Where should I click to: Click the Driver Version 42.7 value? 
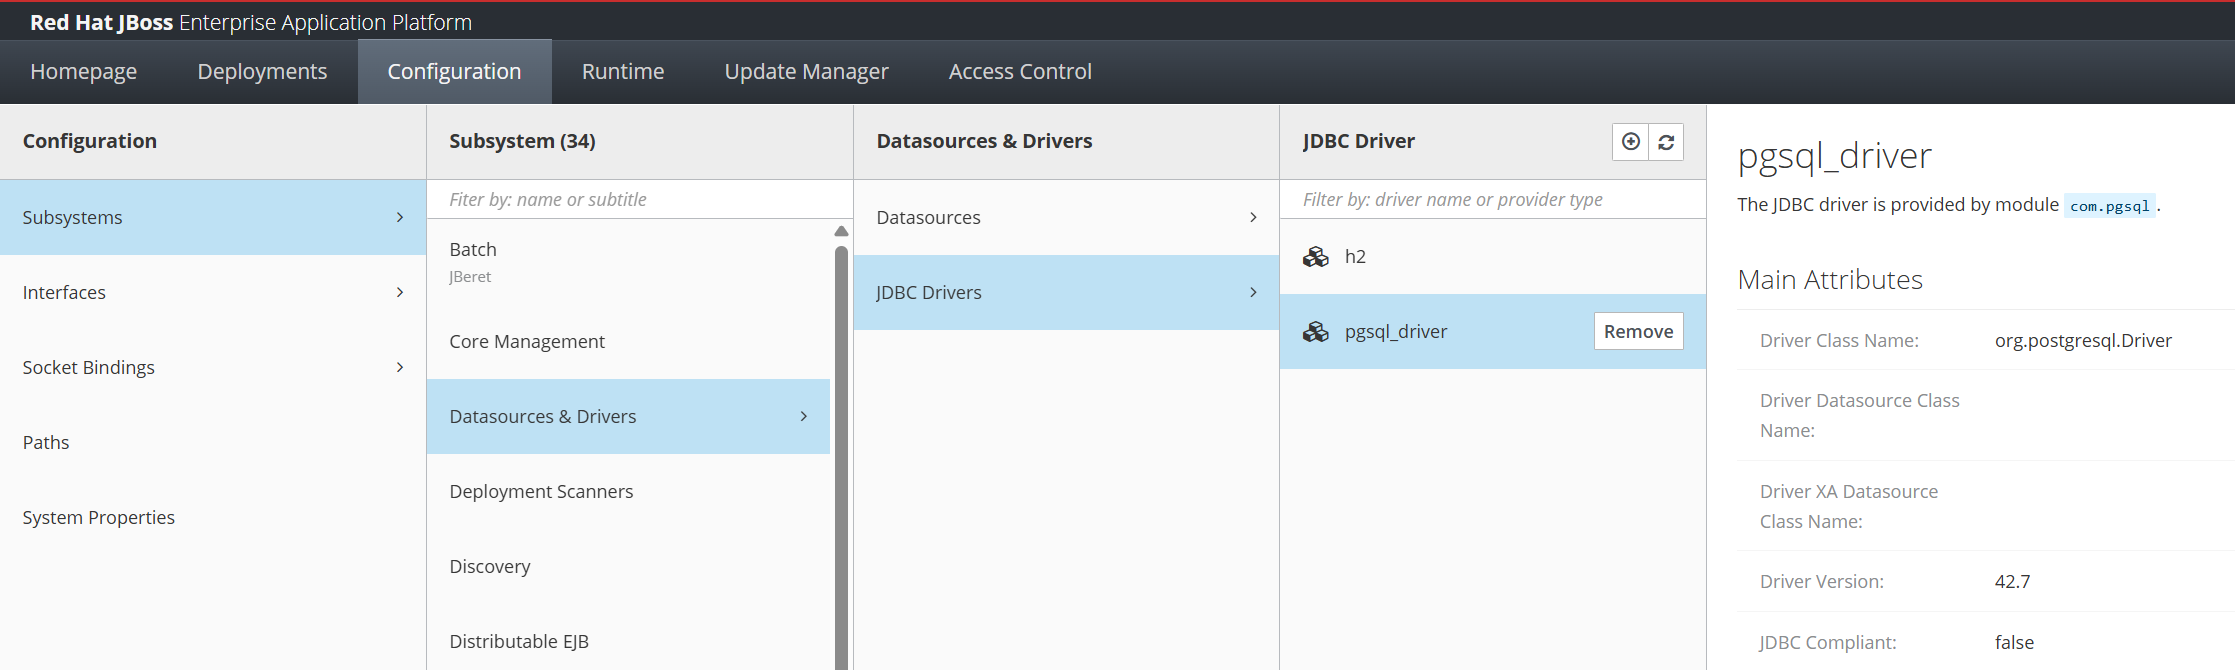tap(2012, 581)
